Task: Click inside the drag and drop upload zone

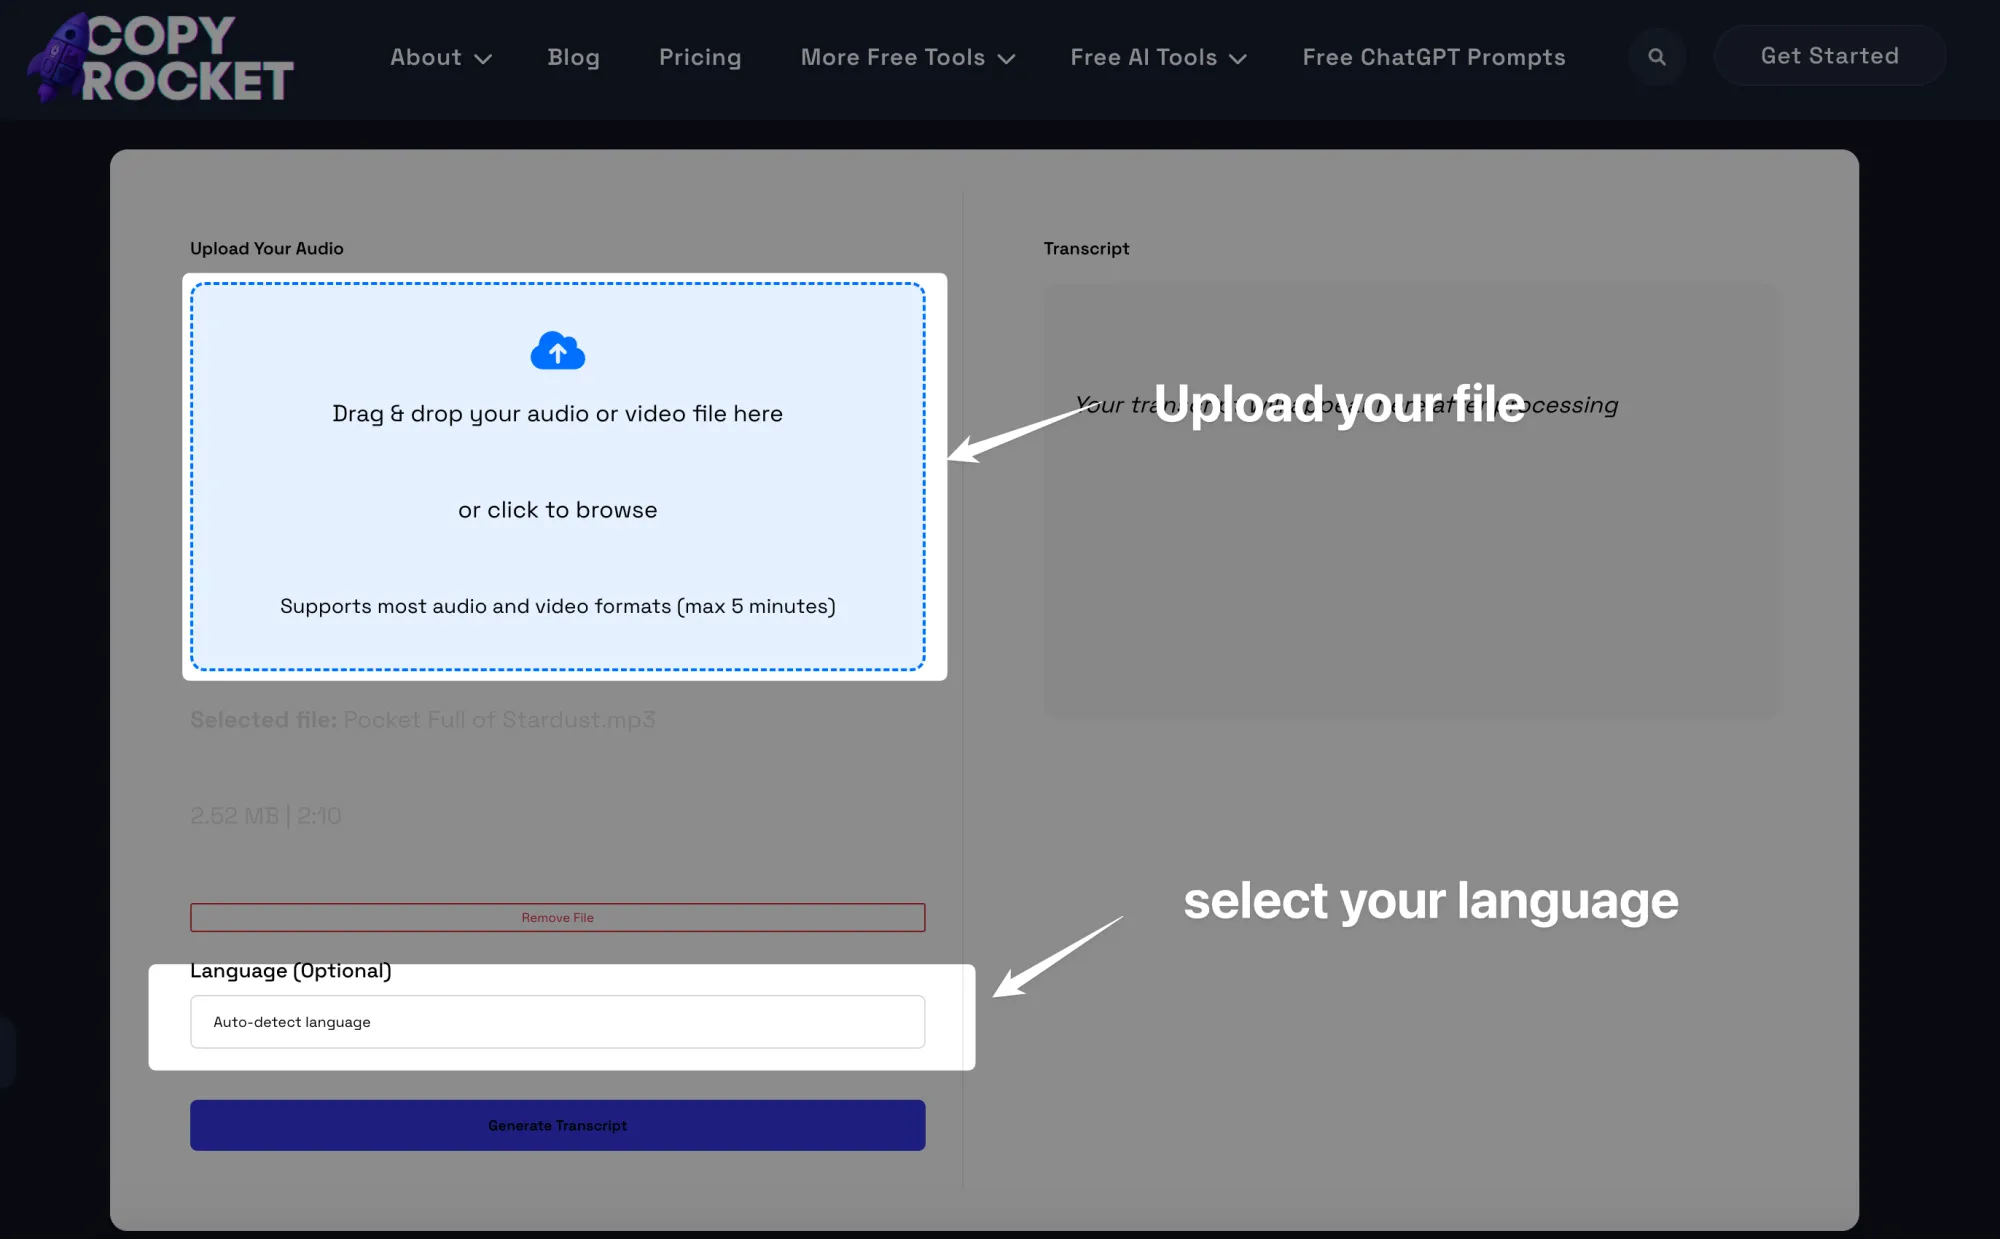Action: pyautogui.click(x=557, y=470)
